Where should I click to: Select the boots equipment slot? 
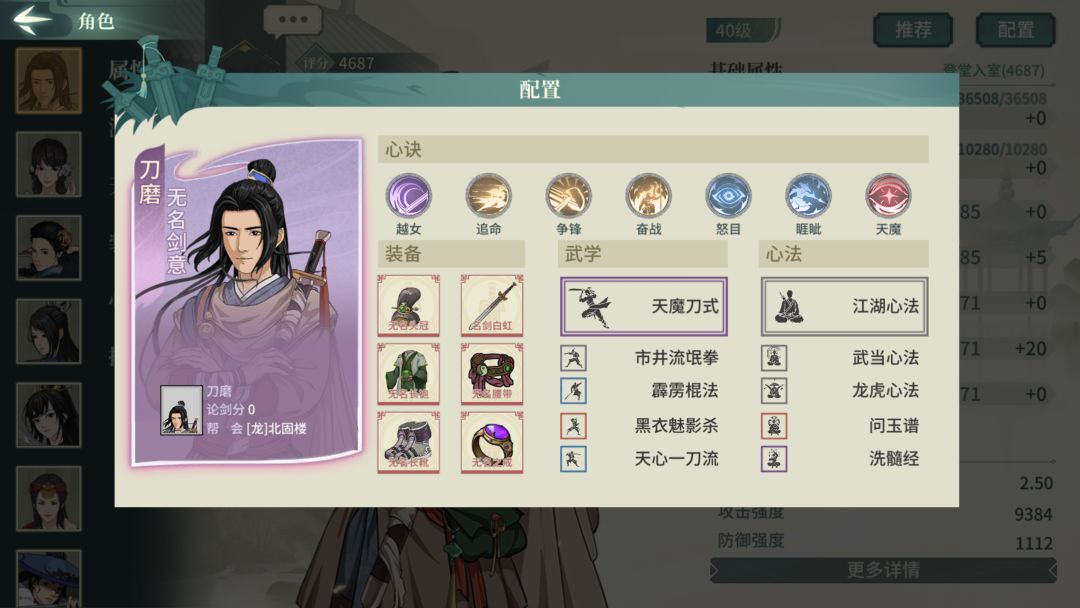(408, 442)
